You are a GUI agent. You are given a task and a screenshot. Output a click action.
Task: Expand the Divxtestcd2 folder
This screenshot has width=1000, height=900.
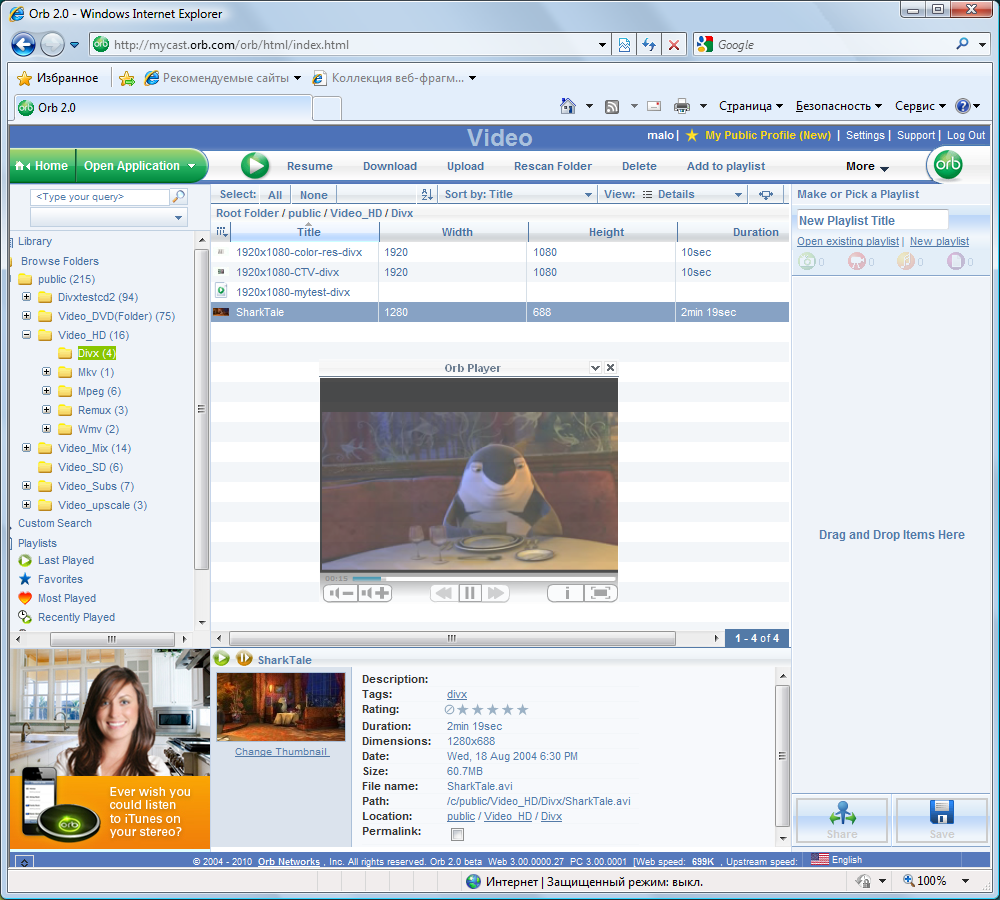26,297
